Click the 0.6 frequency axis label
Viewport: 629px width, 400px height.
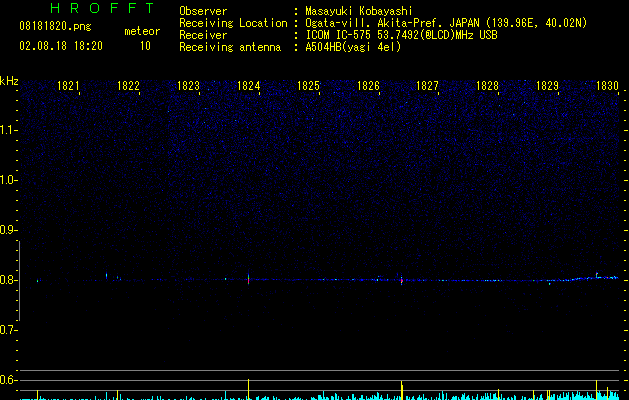[8, 380]
